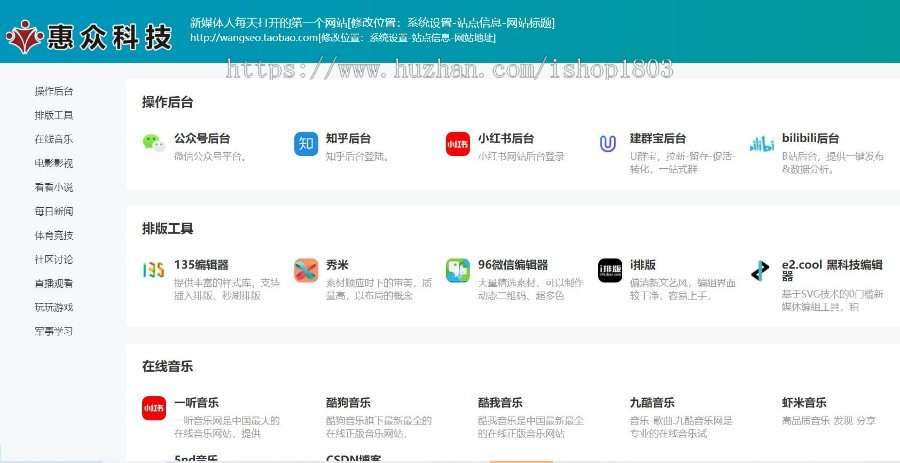Open the 135编辑器 title link
This screenshot has width=900, height=463.
coord(201,265)
